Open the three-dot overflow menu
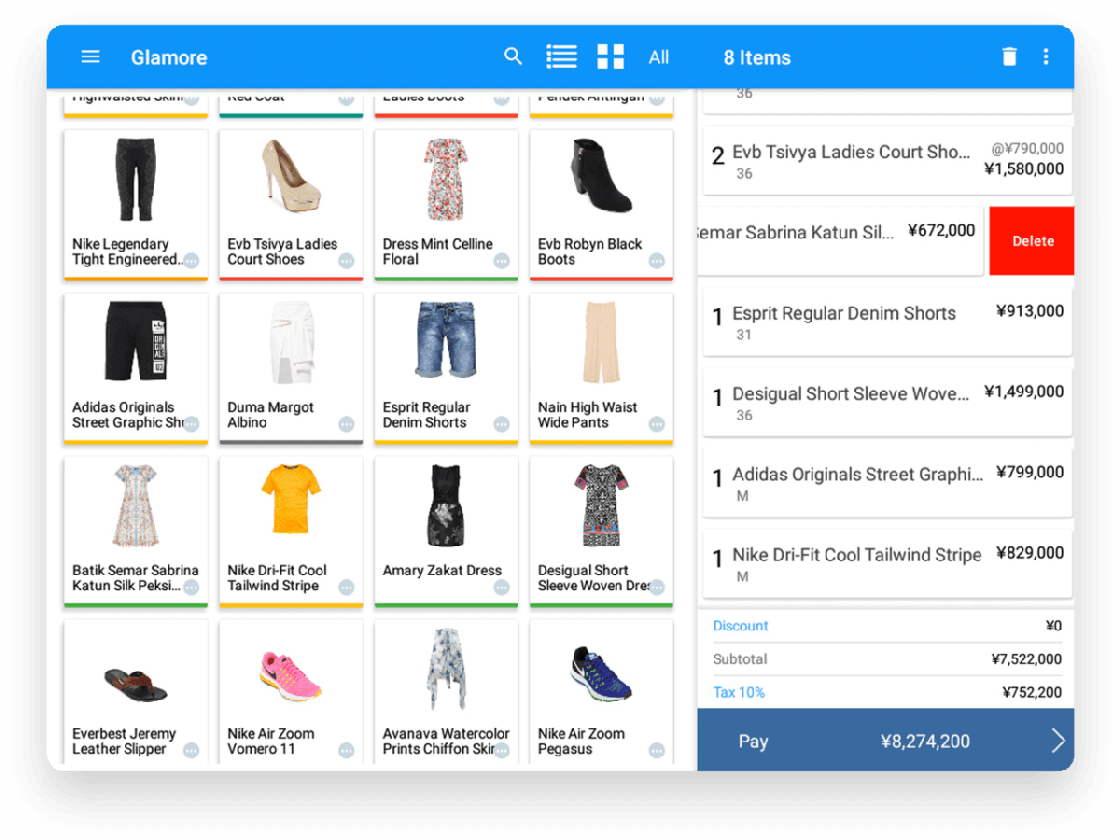Image resolution: width=1120 pixels, height=840 pixels. [1046, 57]
